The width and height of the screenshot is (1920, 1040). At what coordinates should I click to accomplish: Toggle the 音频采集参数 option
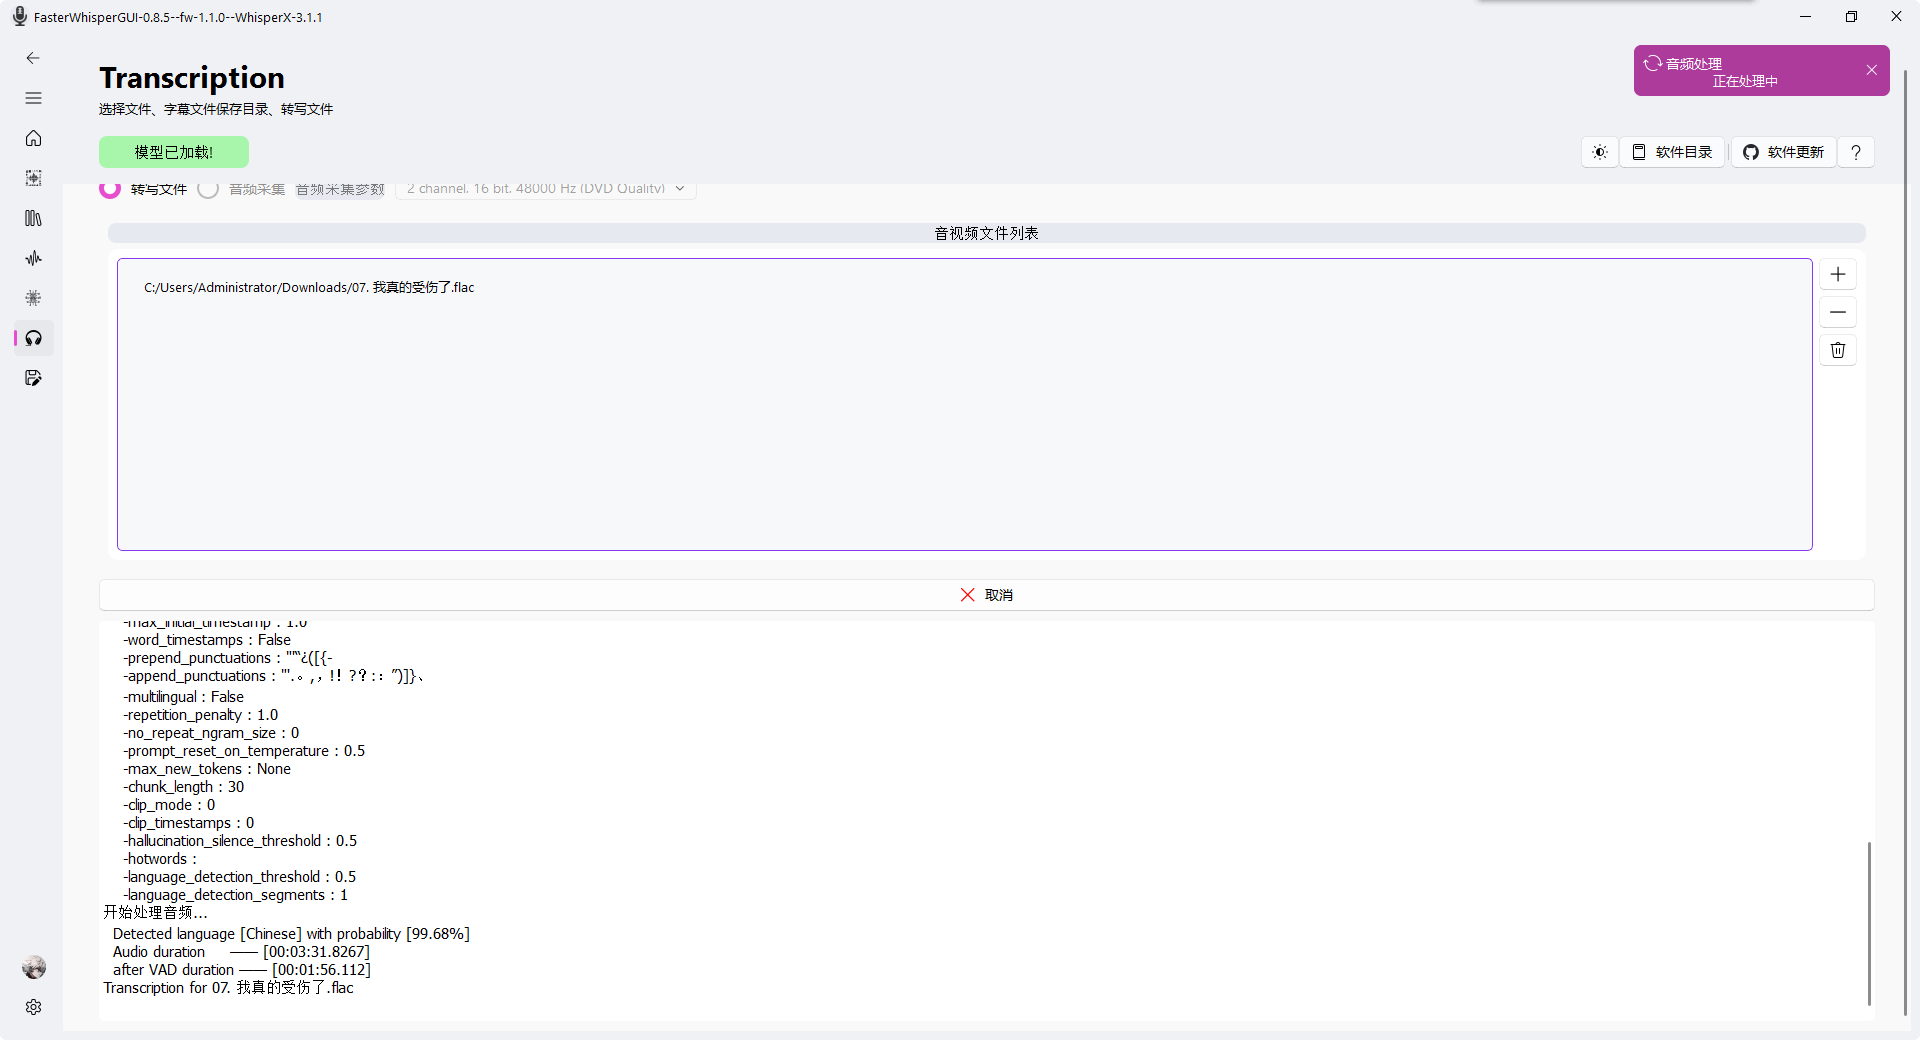[x=339, y=189]
